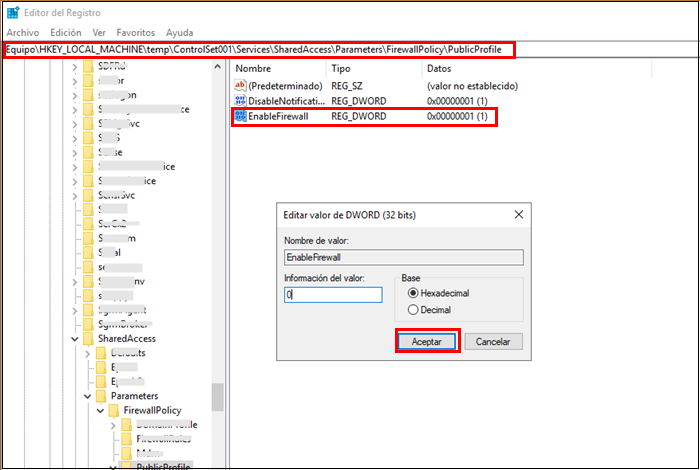Screen dimensions: 700x470
Task: Dismiss dialog with Cancelar button
Action: point(493,342)
